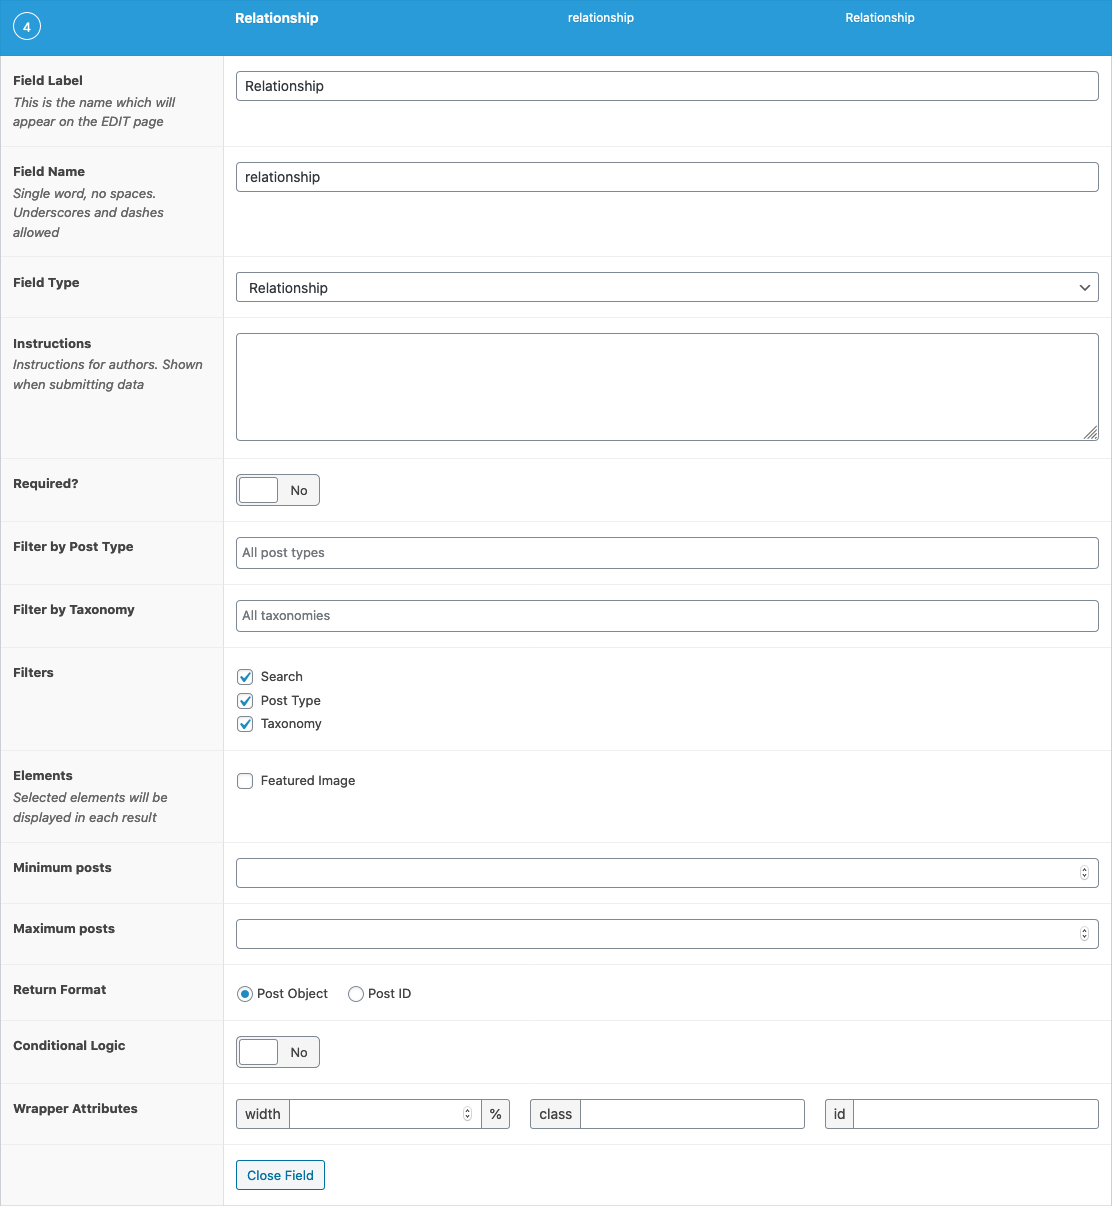Click the Field Name row label

49,172
